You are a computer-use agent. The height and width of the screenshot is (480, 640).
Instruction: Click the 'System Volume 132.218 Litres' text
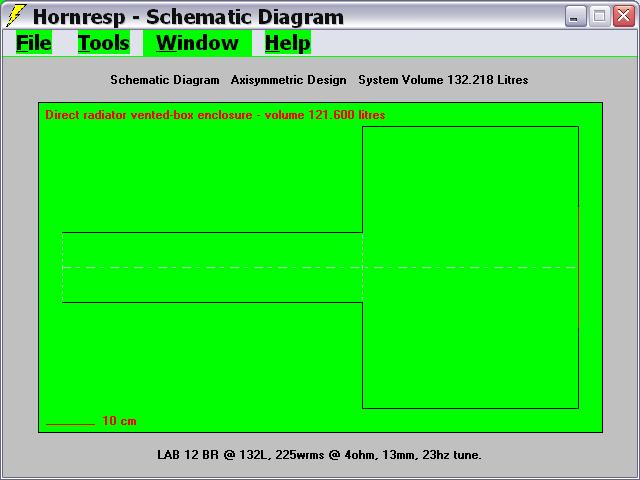443,80
